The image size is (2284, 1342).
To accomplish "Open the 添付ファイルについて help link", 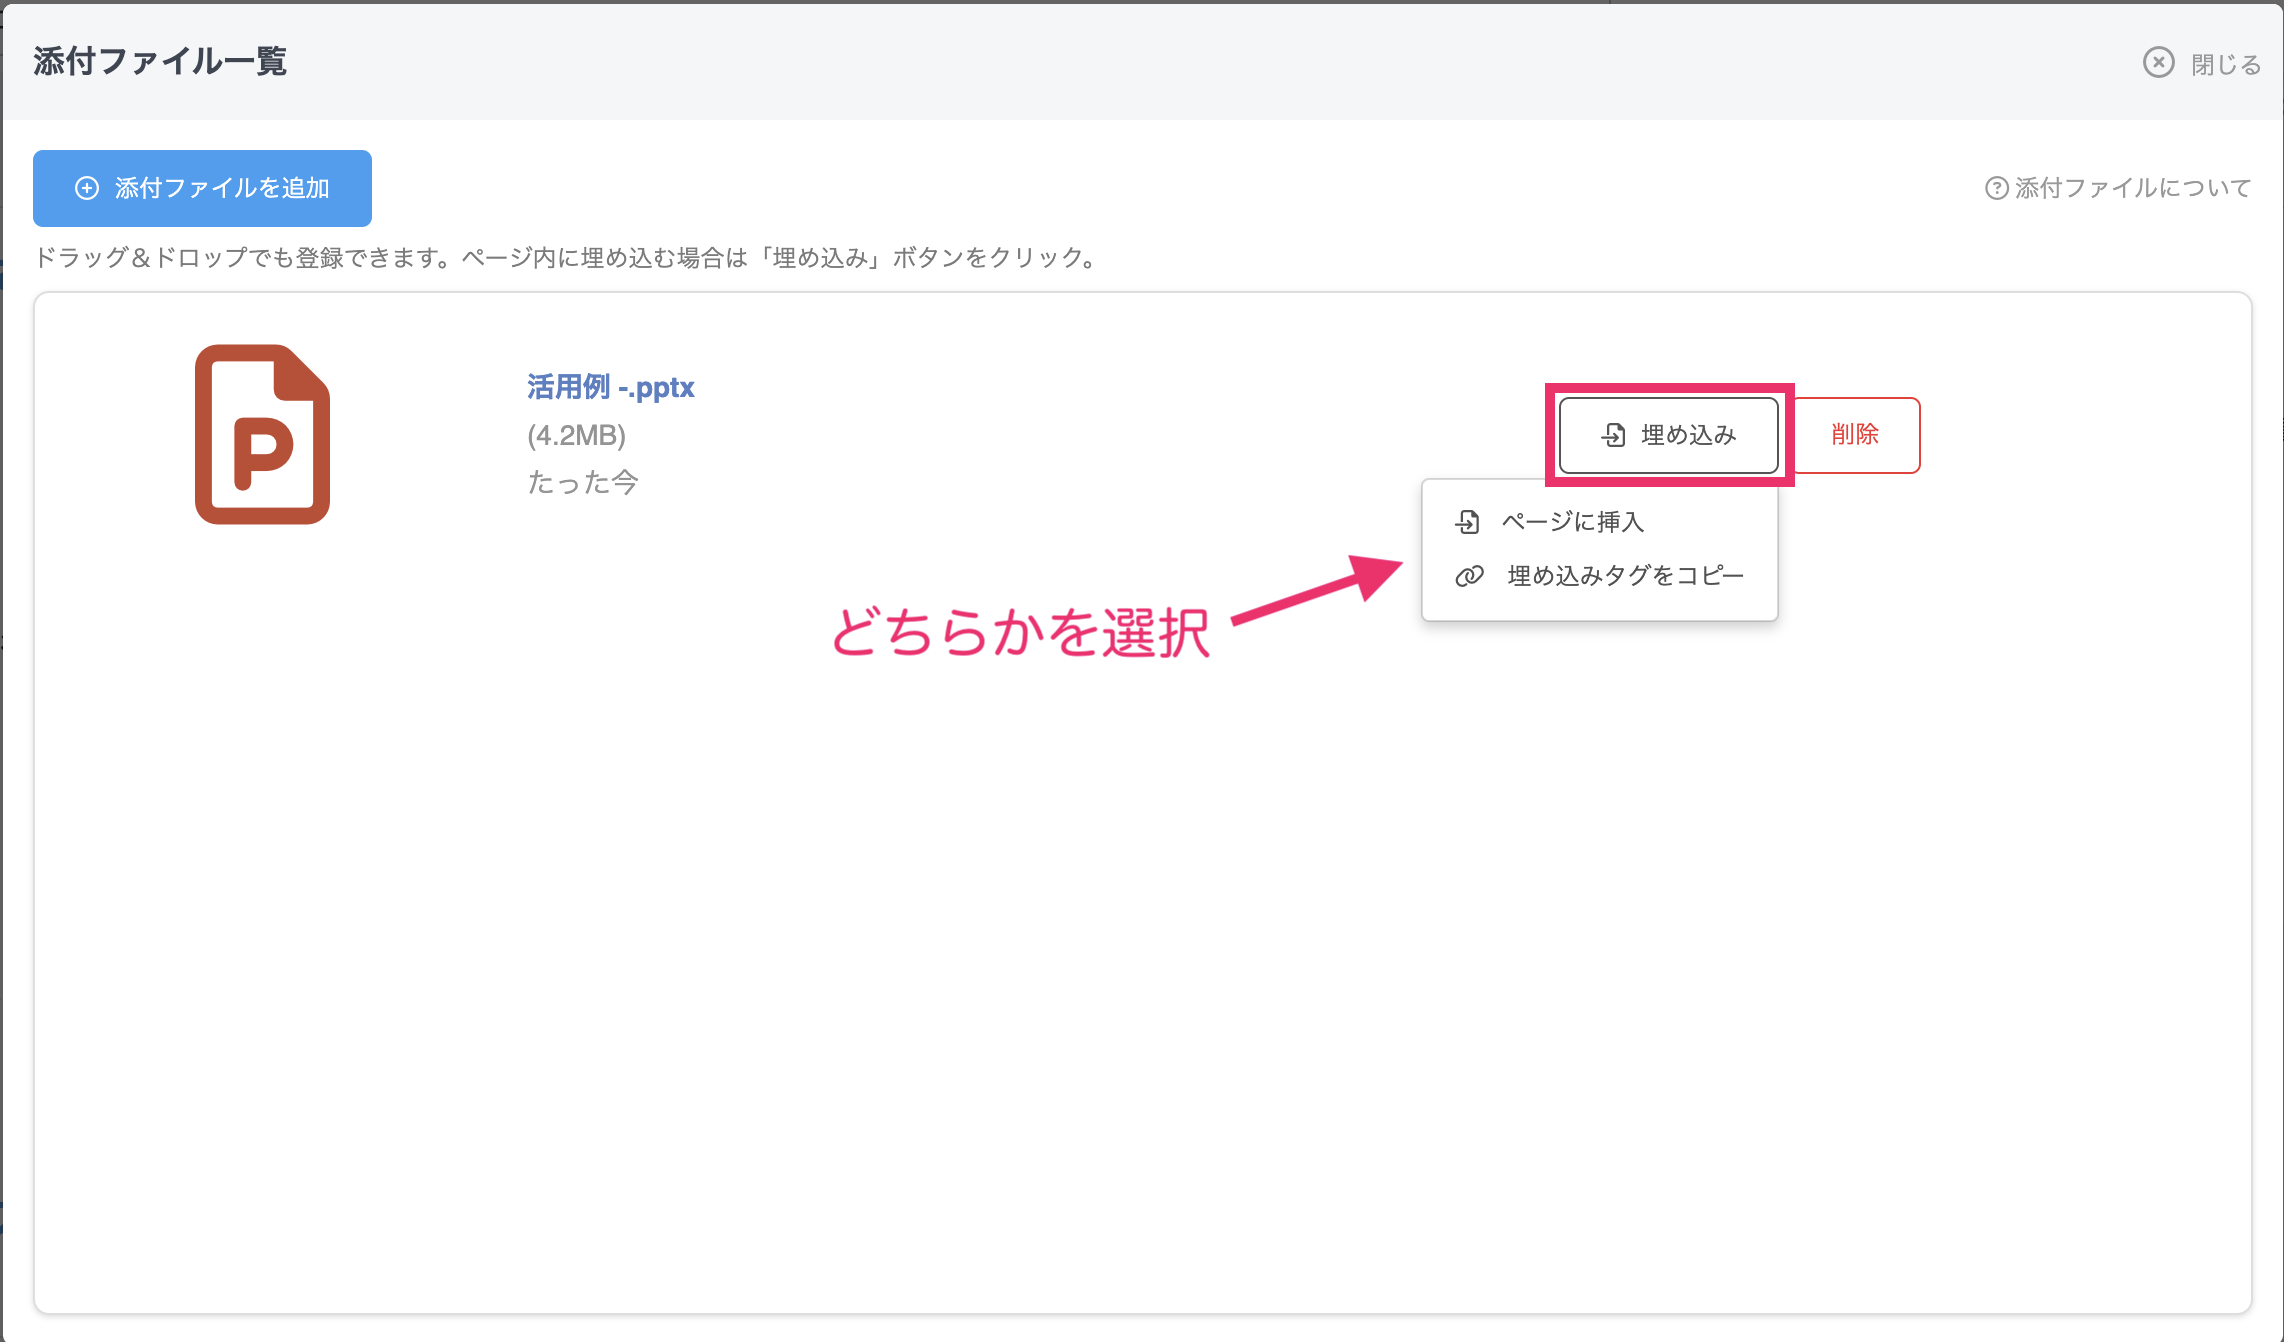I will 2132,188.
